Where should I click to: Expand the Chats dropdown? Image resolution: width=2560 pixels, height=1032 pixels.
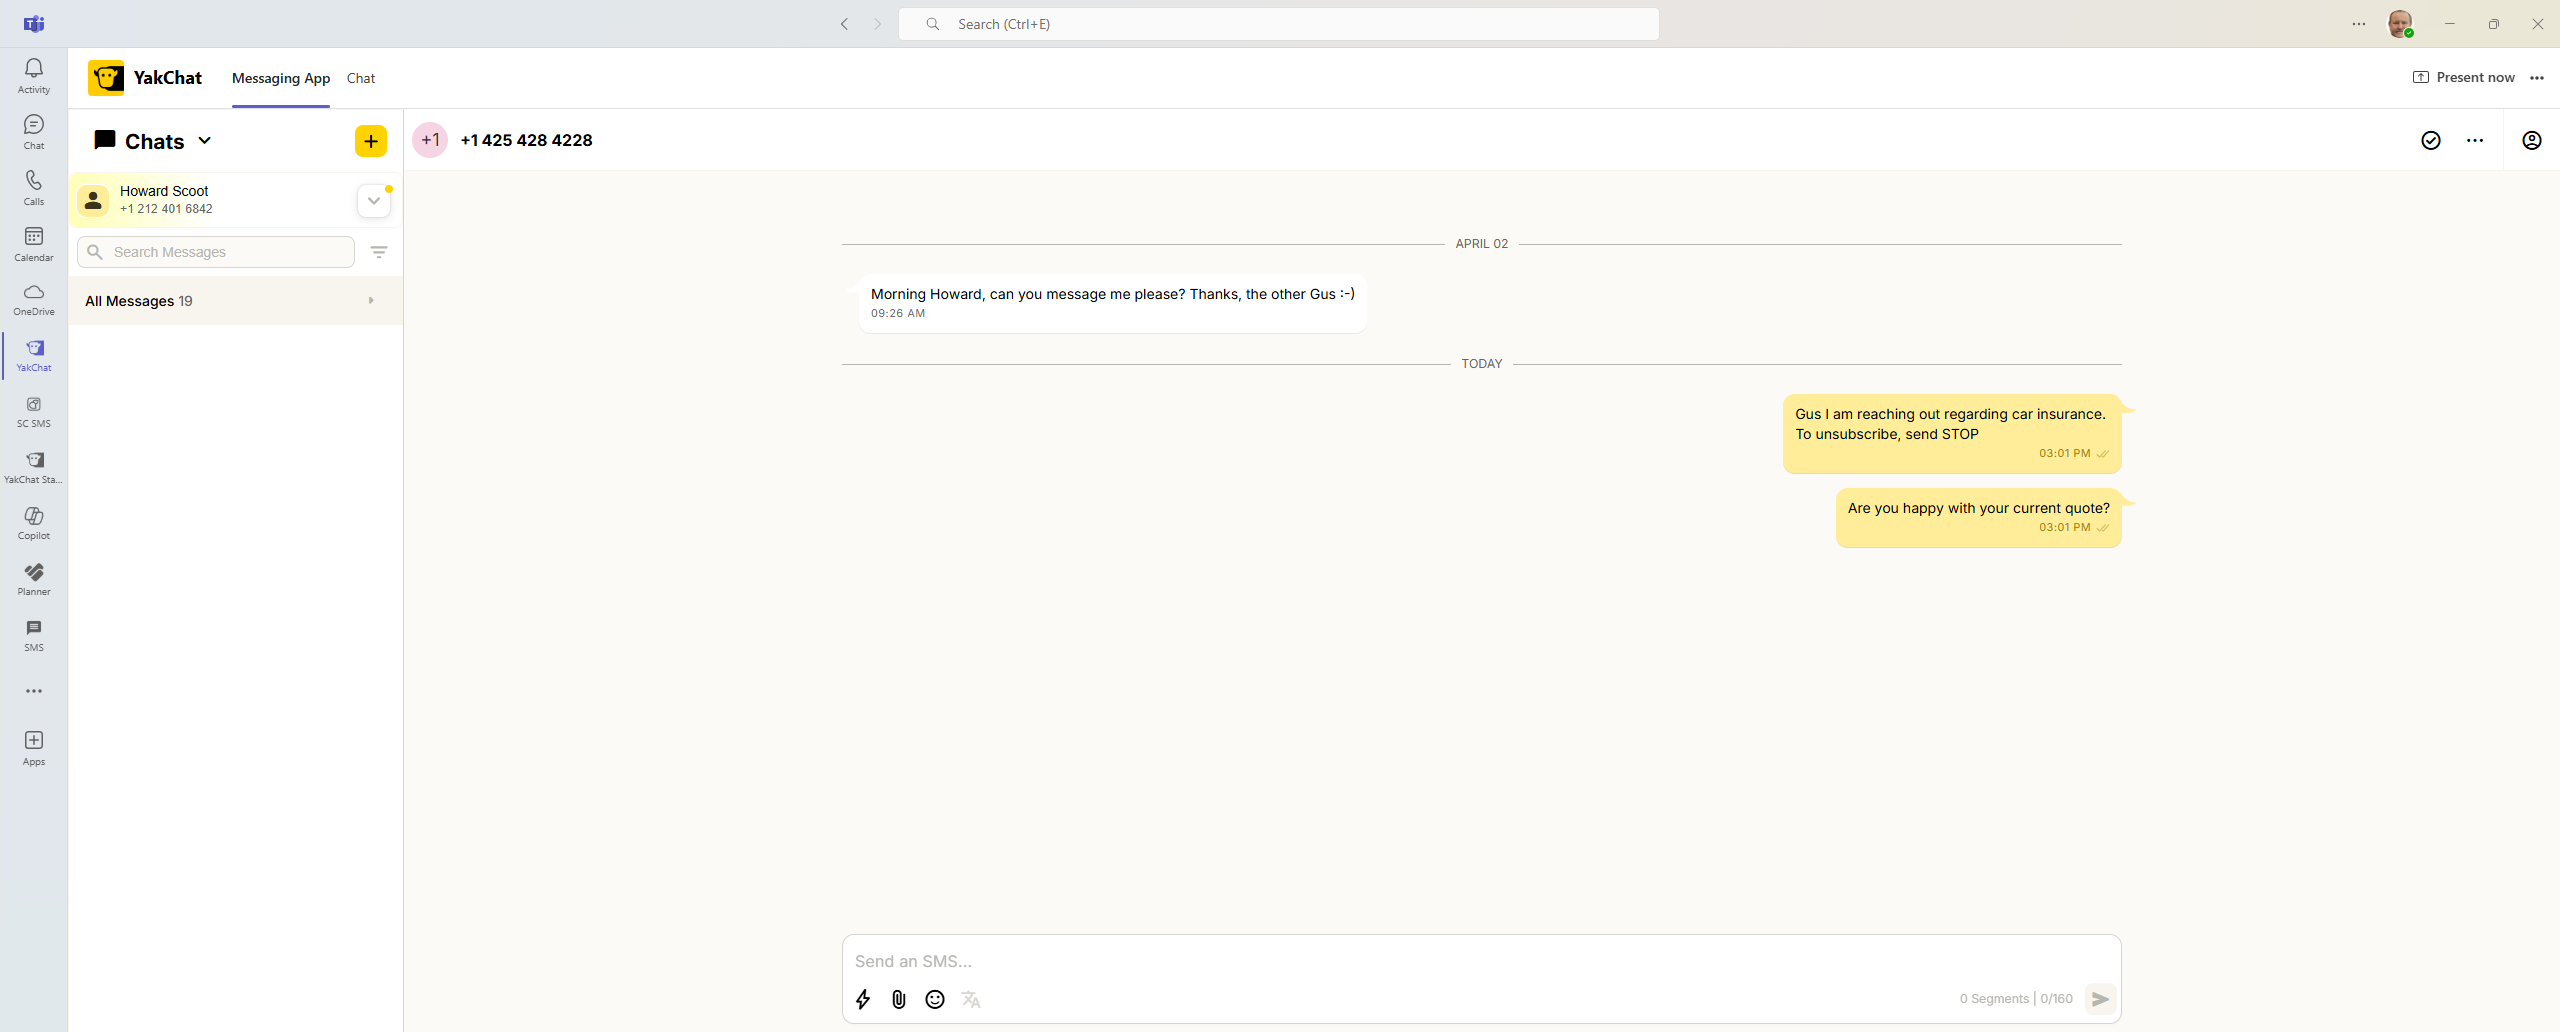[x=205, y=141]
